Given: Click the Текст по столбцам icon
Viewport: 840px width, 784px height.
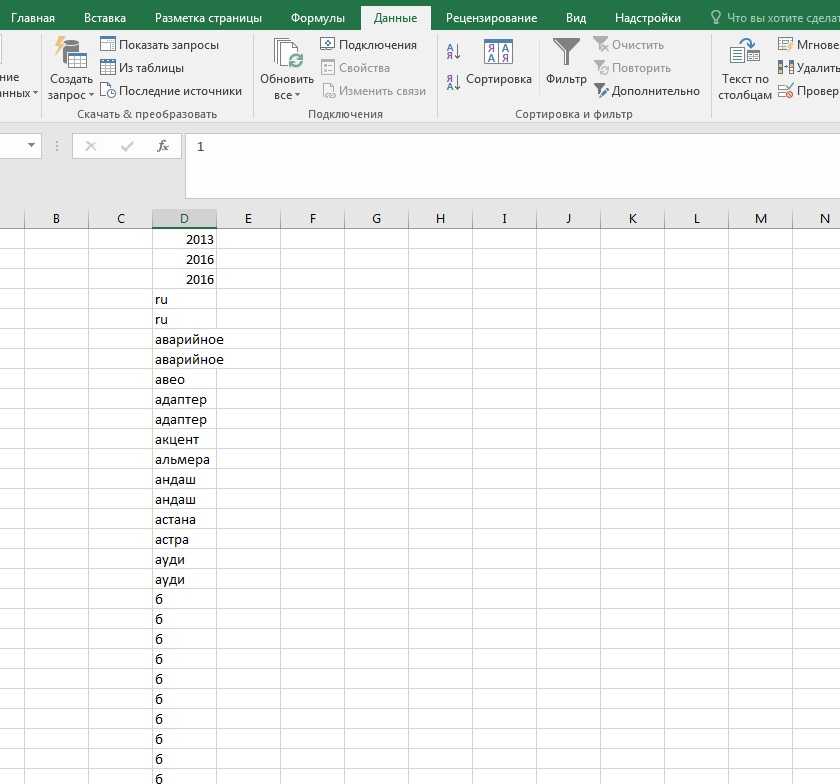Looking at the screenshot, I should (x=745, y=68).
